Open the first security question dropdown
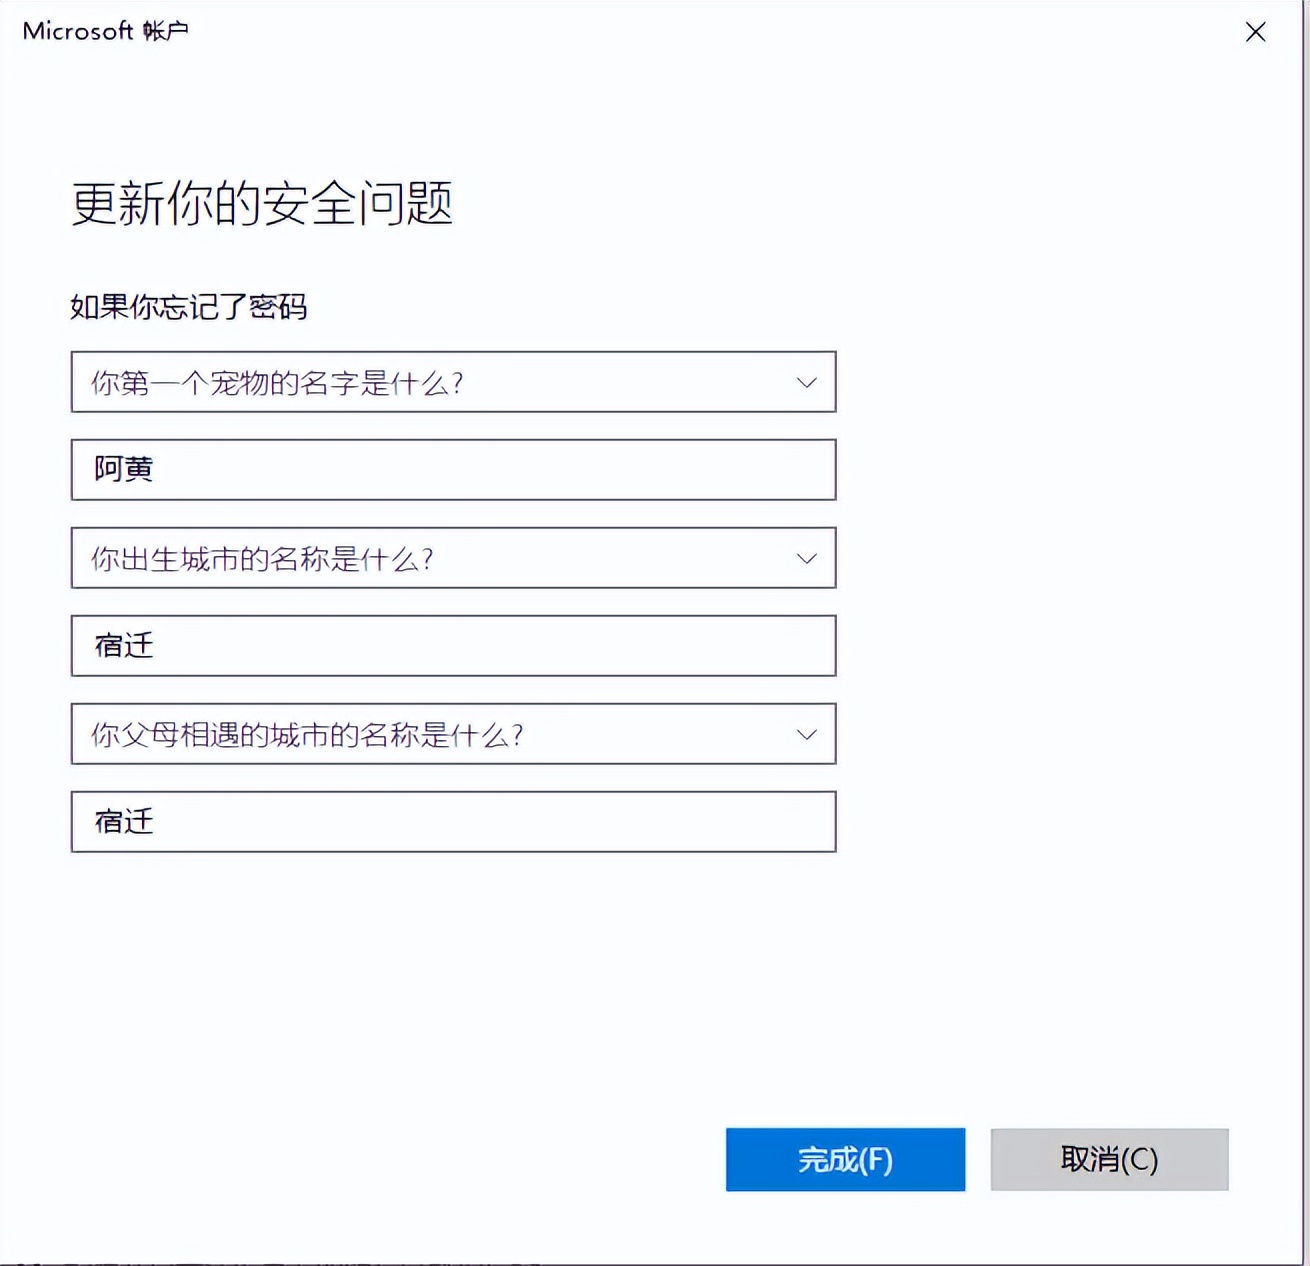This screenshot has width=1310, height=1266. pyautogui.click(x=452, y=382)
